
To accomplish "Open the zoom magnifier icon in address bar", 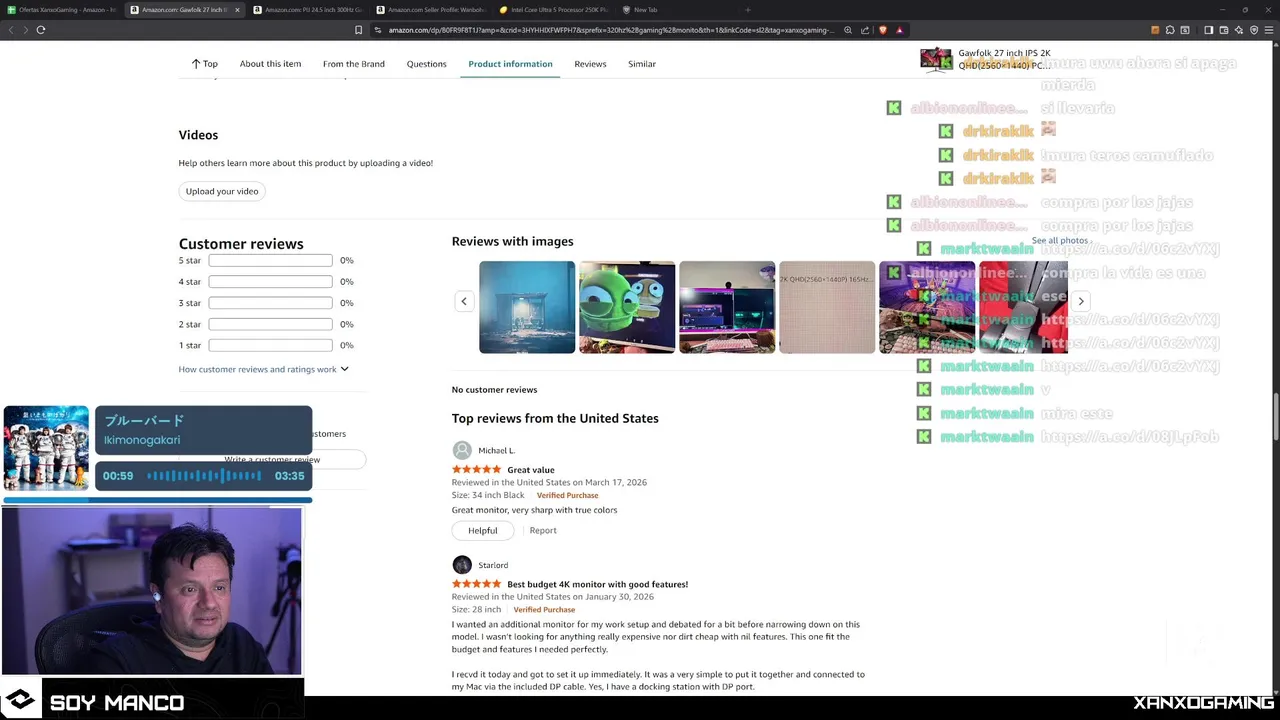I will [x=848, y=30].
